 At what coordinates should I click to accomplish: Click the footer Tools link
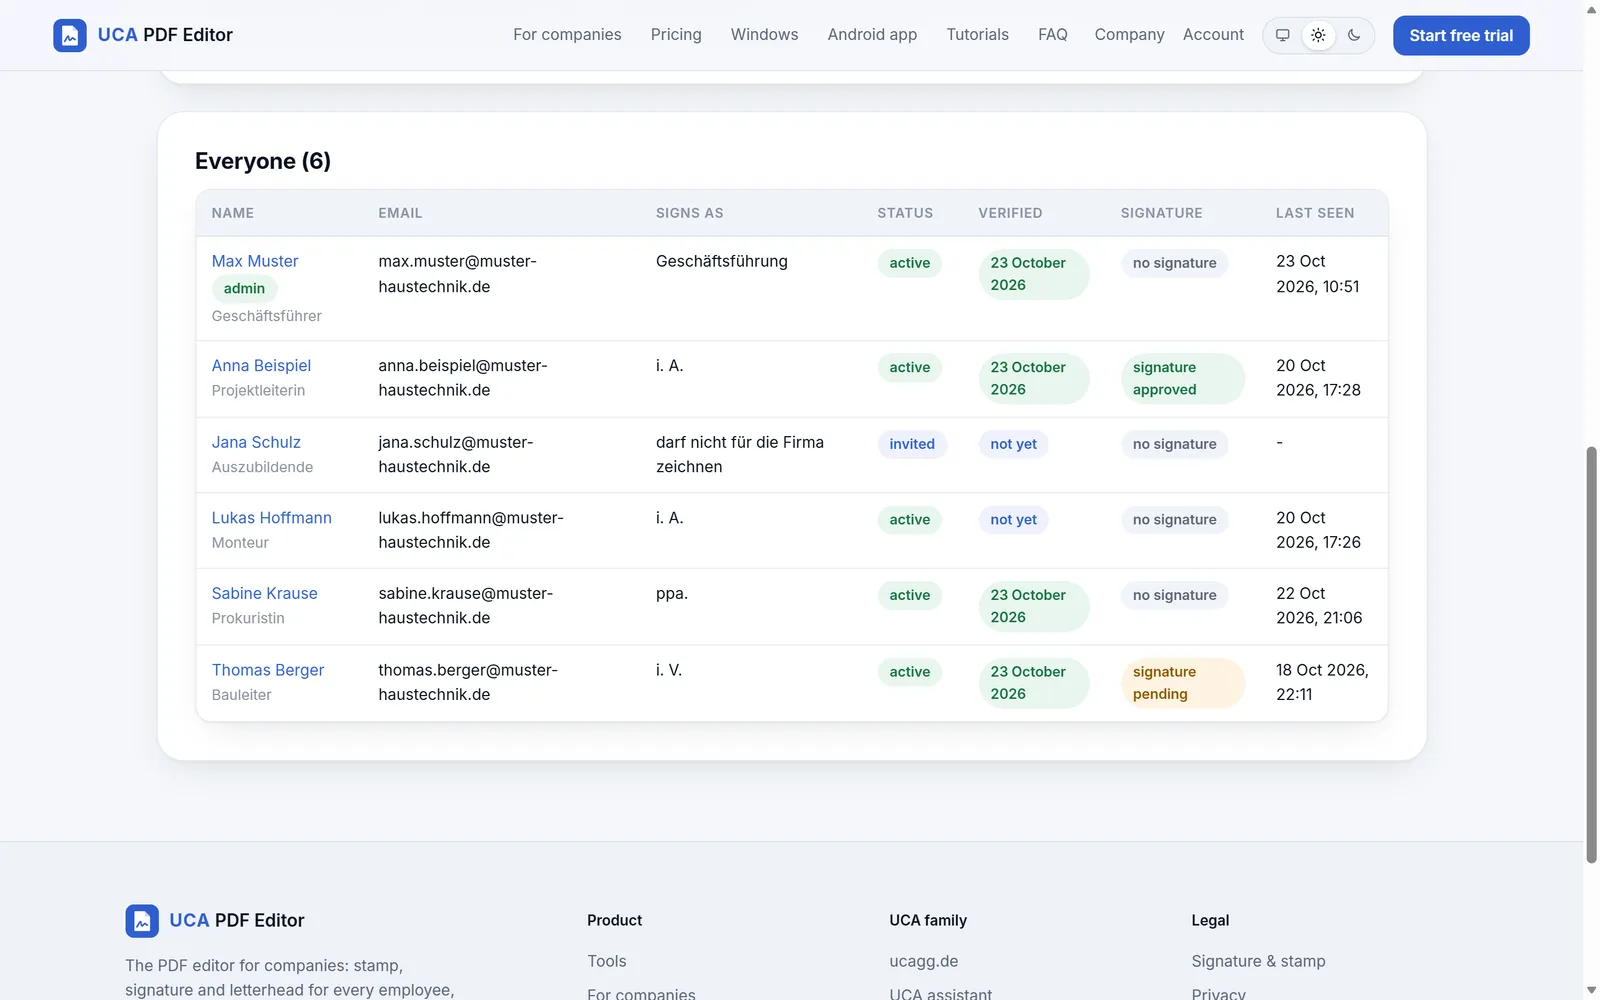pos(607,961)
